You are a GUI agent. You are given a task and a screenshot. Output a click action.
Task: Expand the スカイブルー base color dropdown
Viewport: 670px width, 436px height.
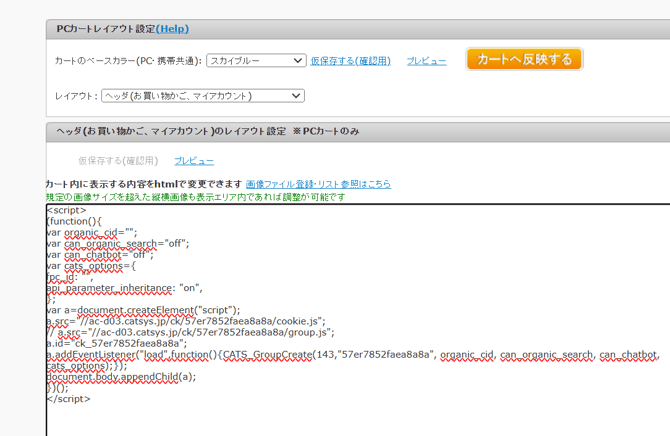tap(255, 61)
